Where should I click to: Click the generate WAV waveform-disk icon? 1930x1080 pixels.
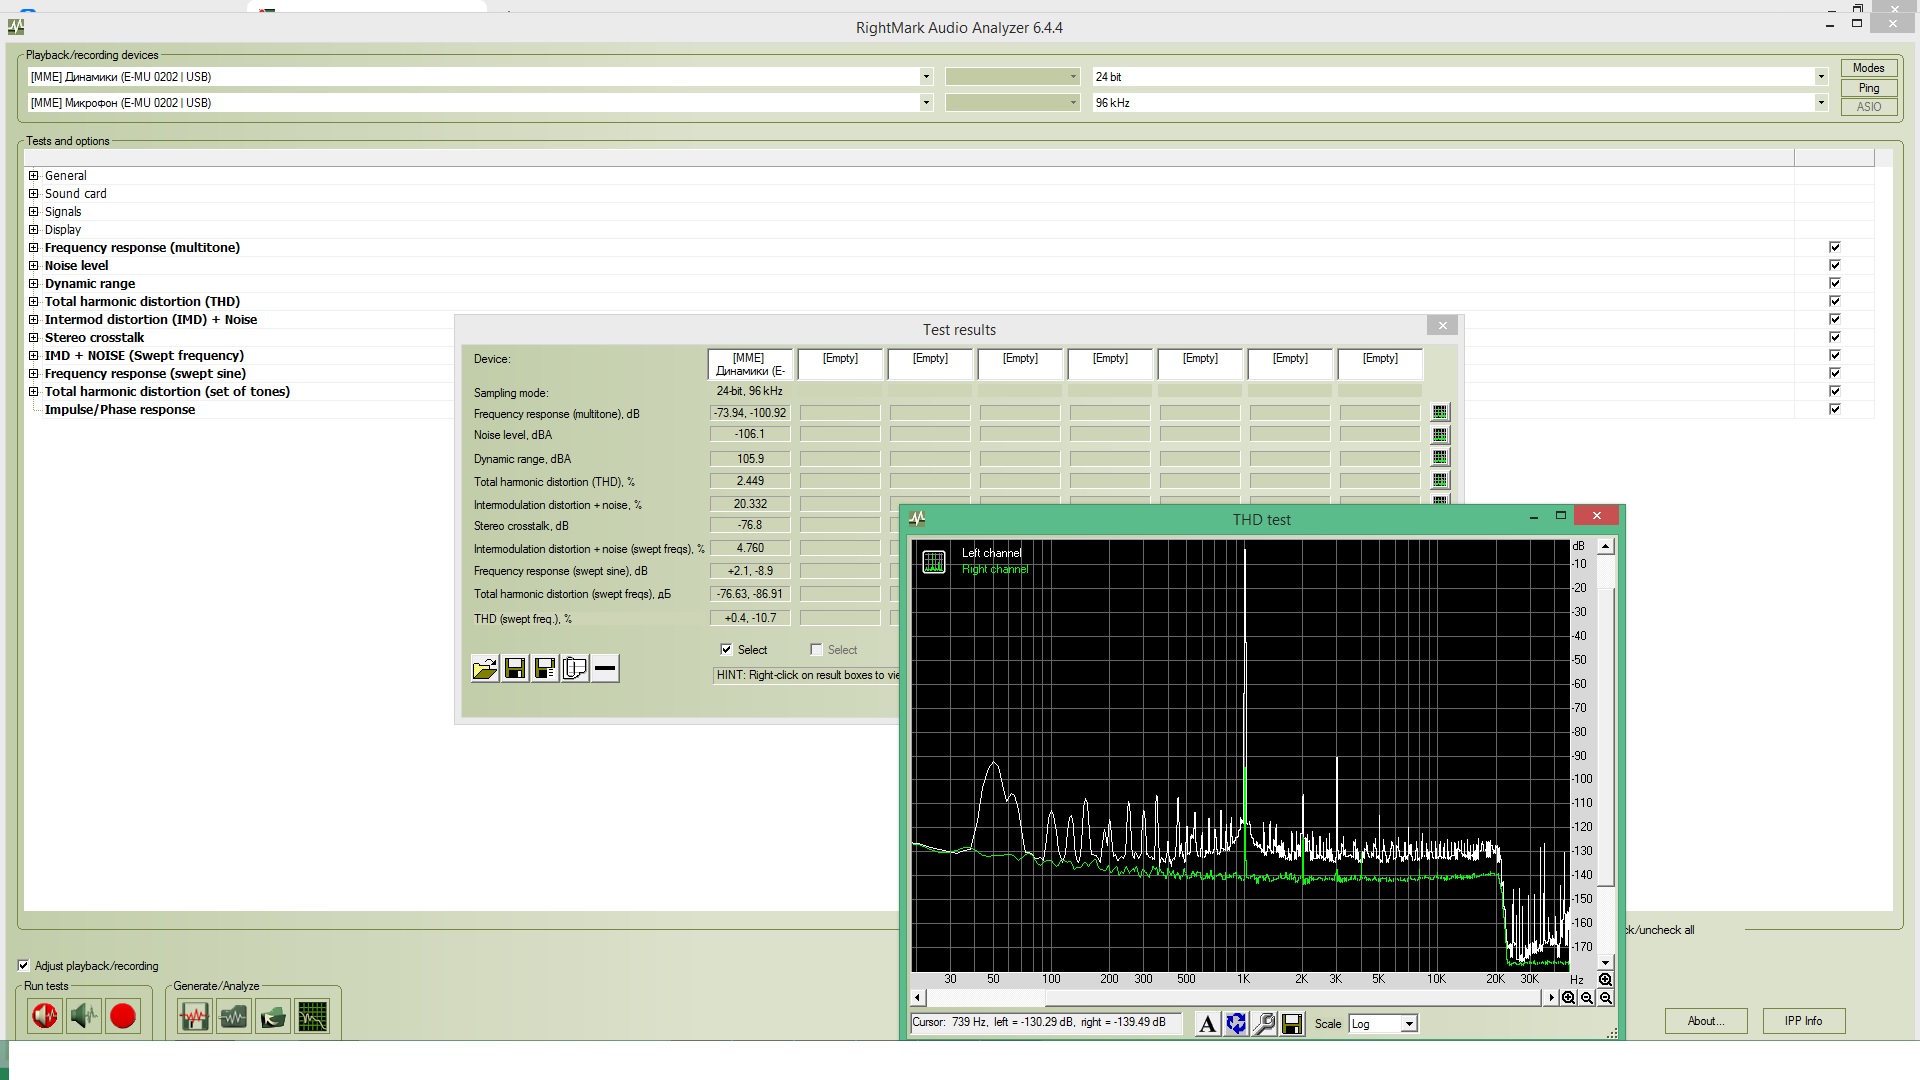(194, 1017)
